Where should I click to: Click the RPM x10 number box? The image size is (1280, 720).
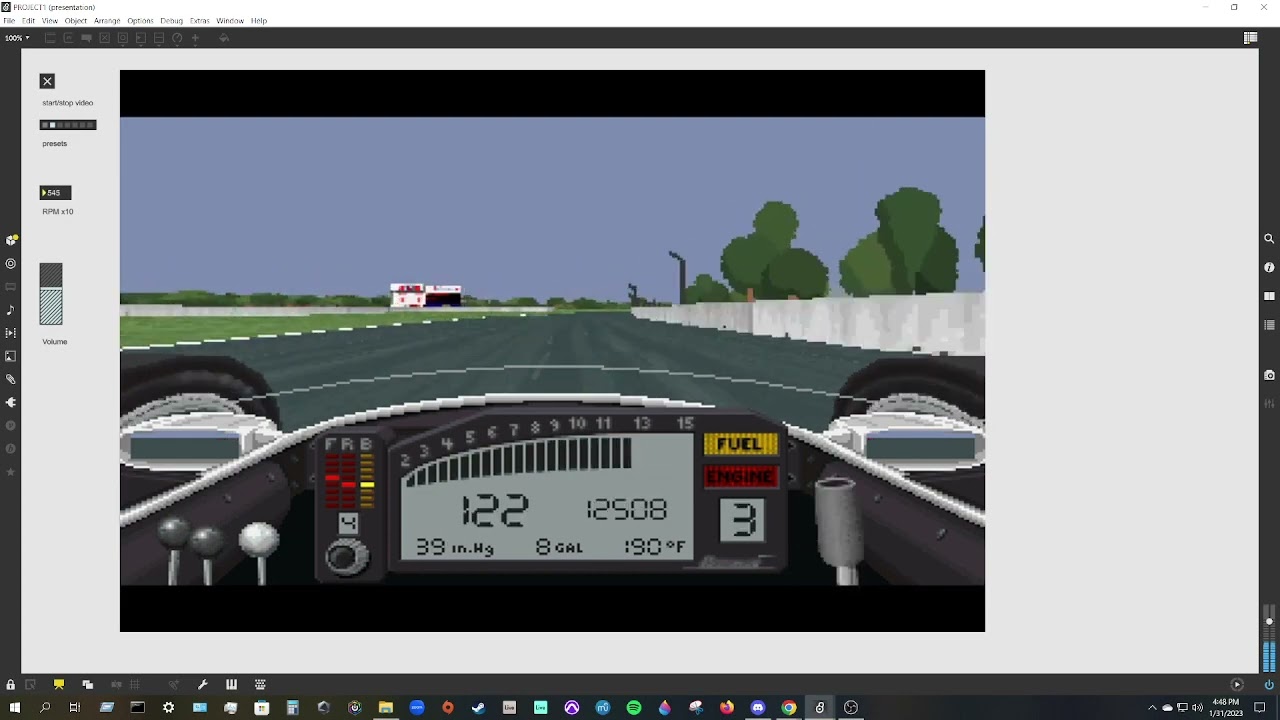[55, 192]
